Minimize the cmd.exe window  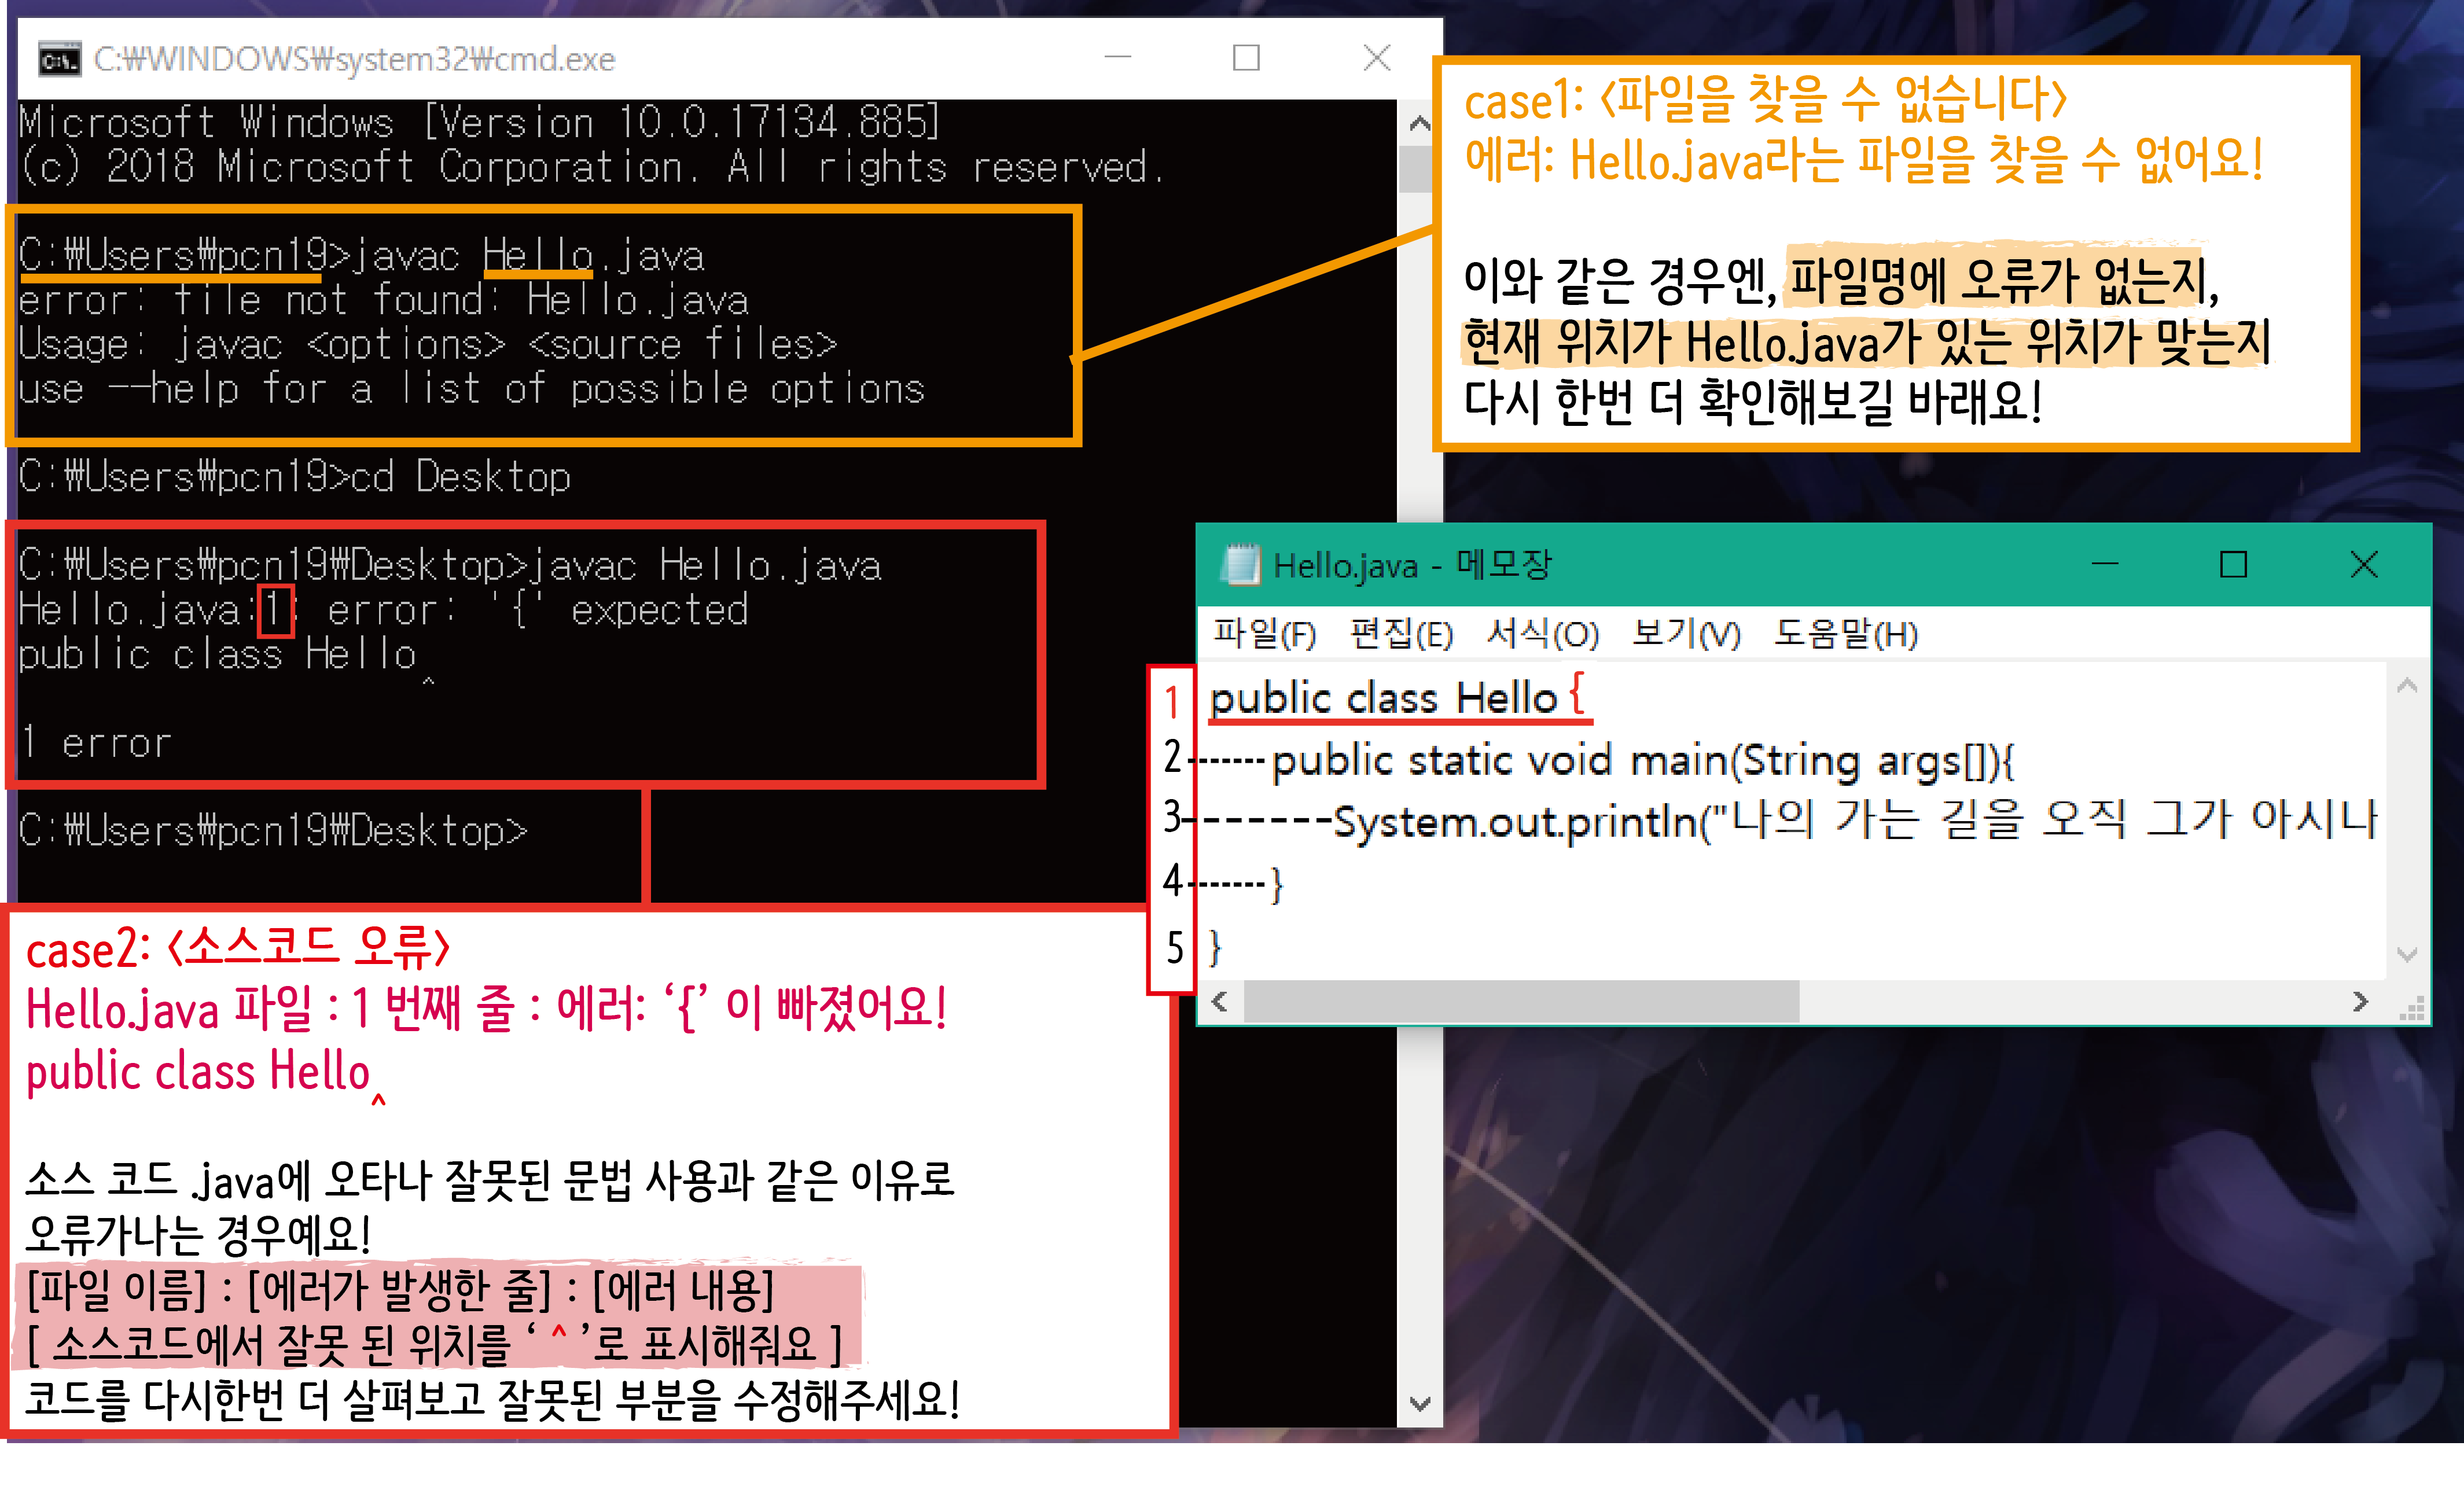tap(1117, 58)
